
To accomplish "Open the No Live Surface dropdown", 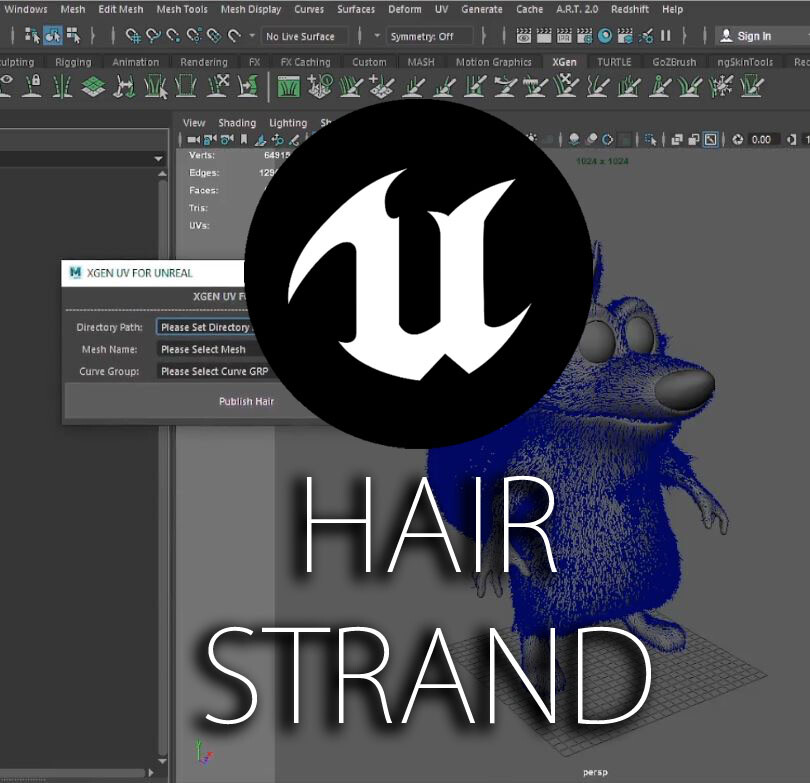I will click(305, 37).
